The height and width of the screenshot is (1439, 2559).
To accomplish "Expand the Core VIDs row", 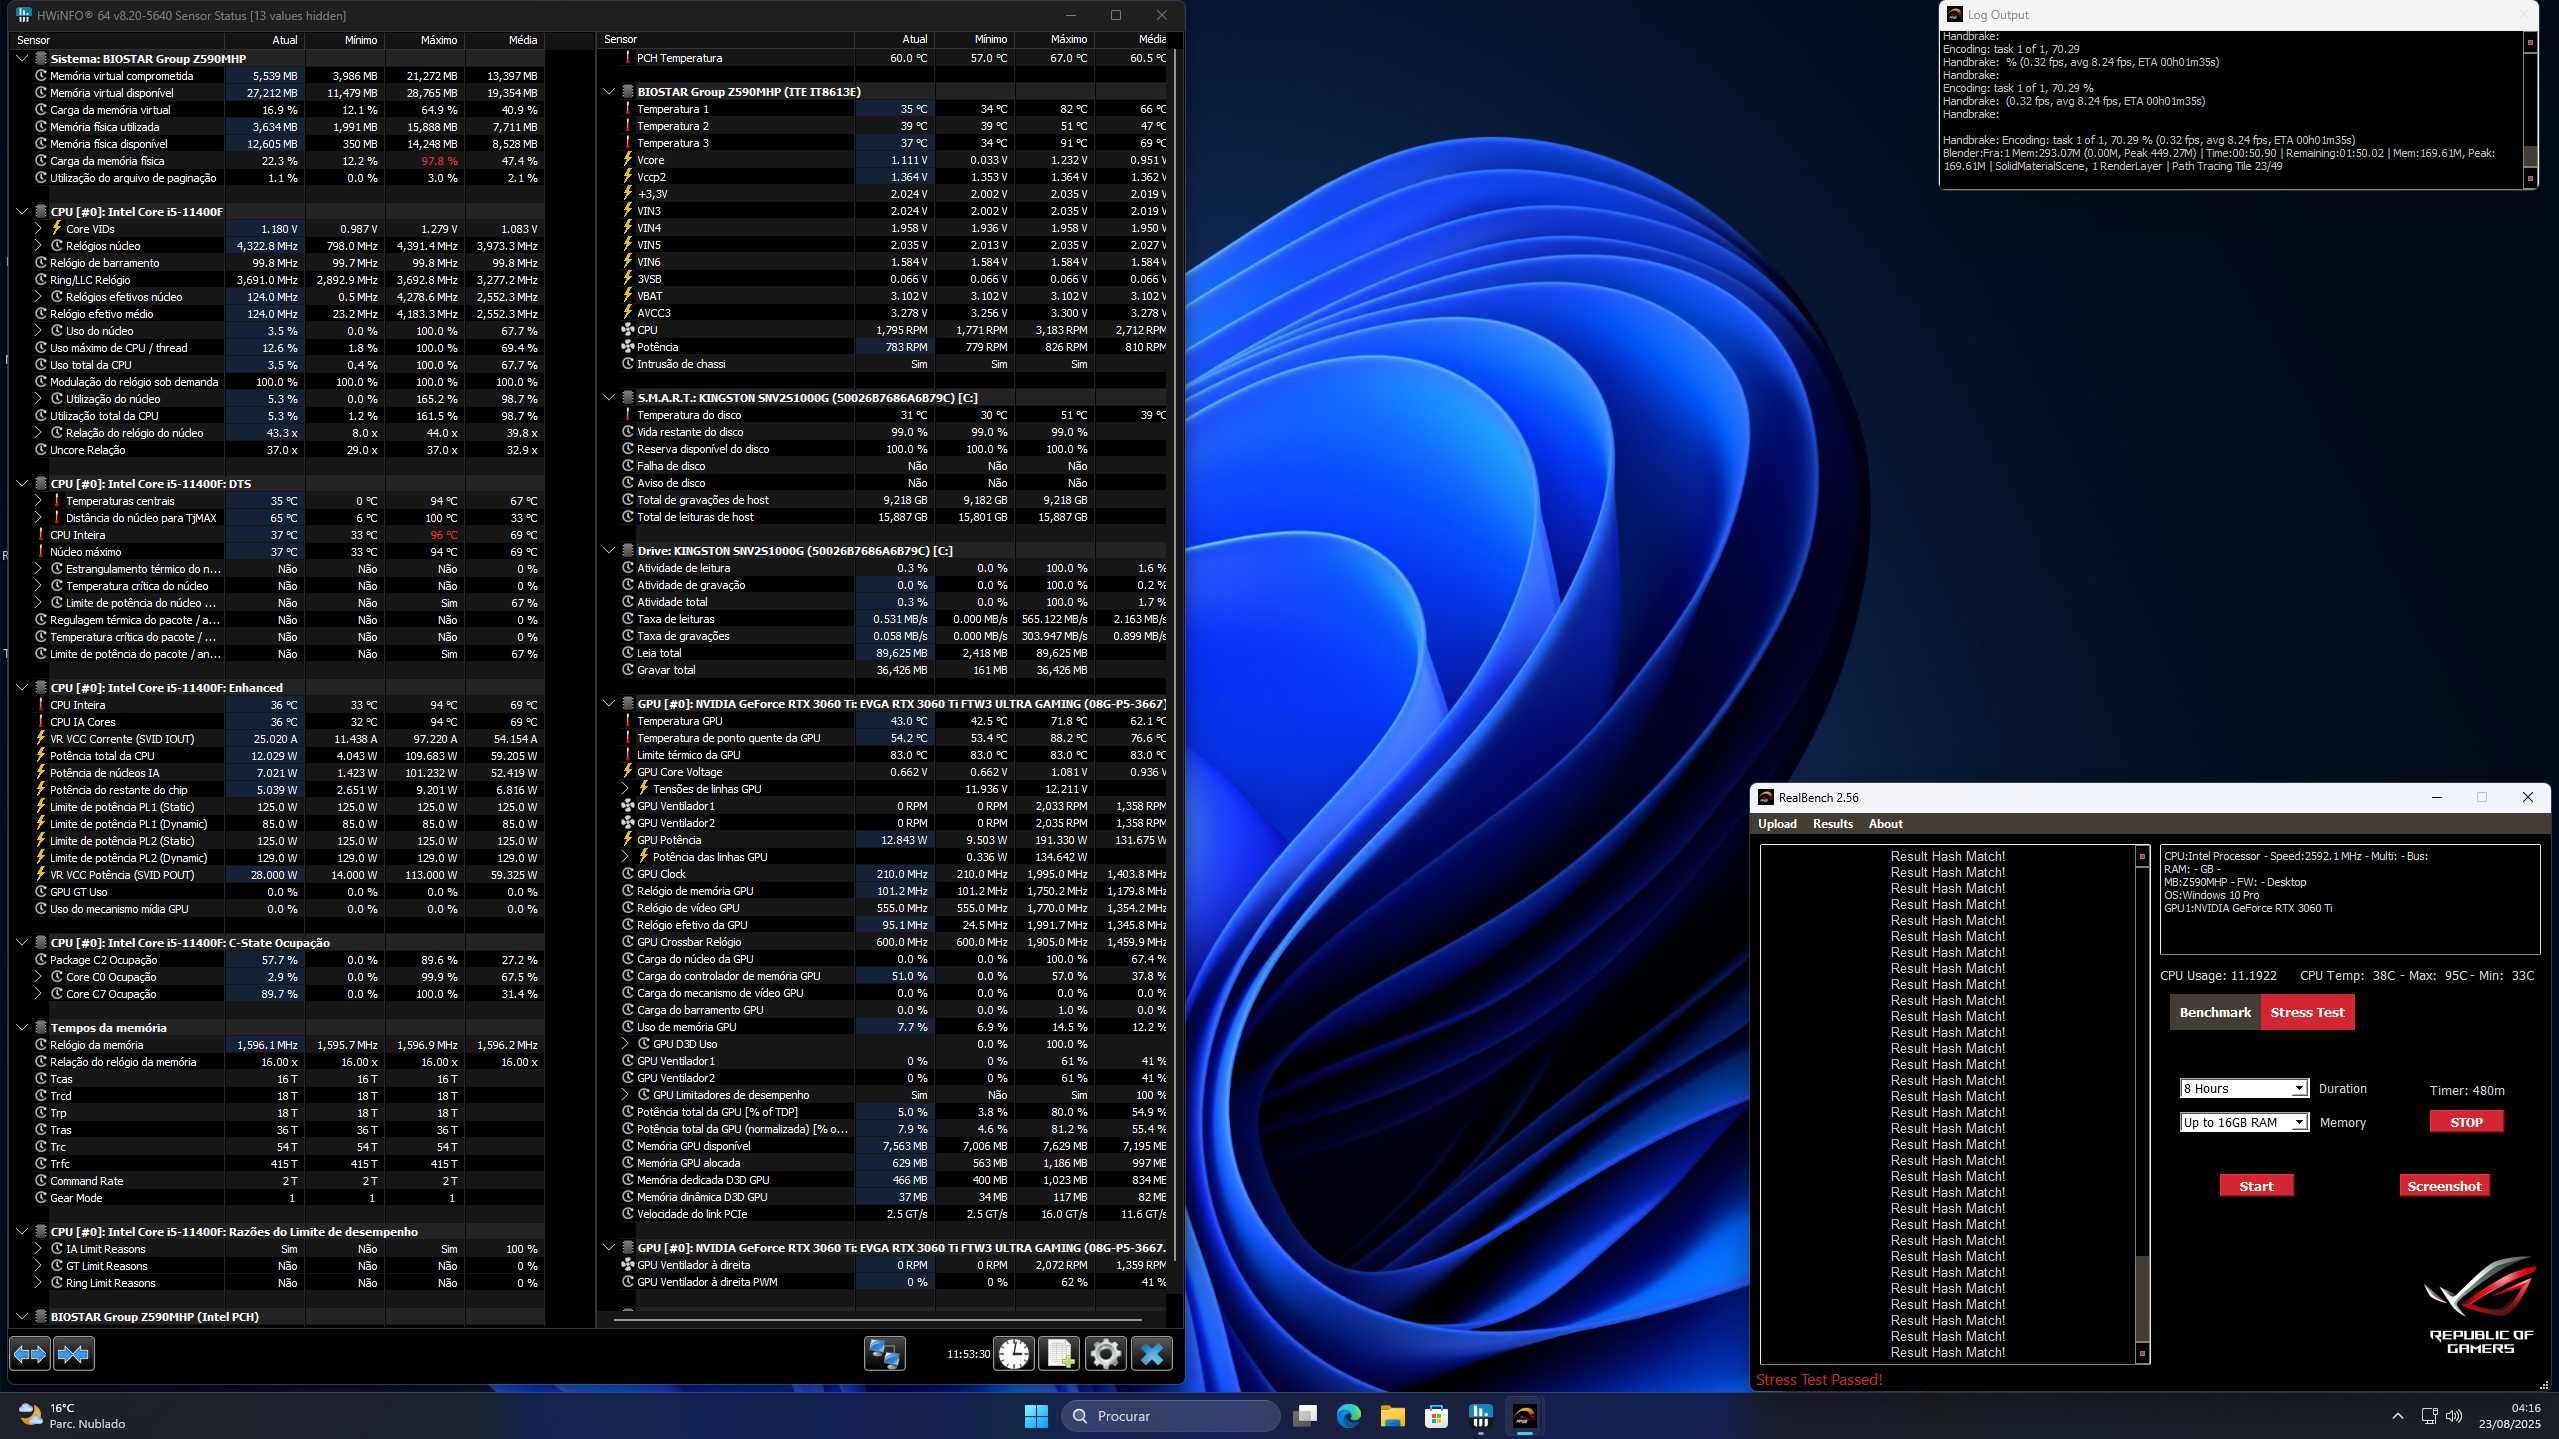I will click(x=38, y=229).
